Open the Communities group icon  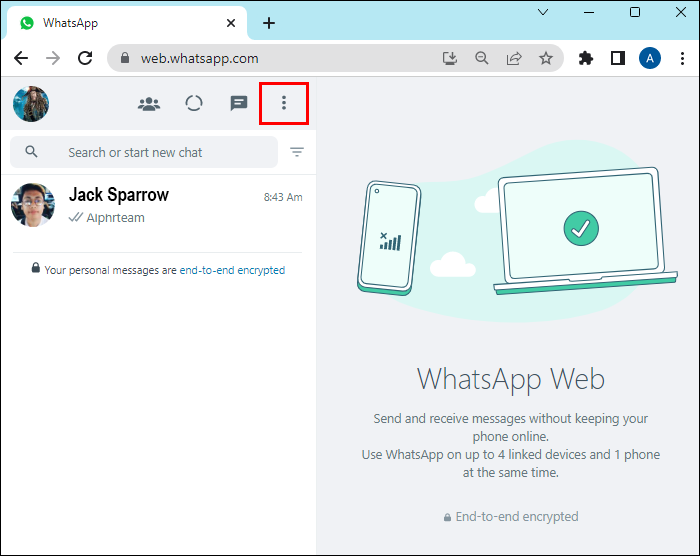click(149, 104)
